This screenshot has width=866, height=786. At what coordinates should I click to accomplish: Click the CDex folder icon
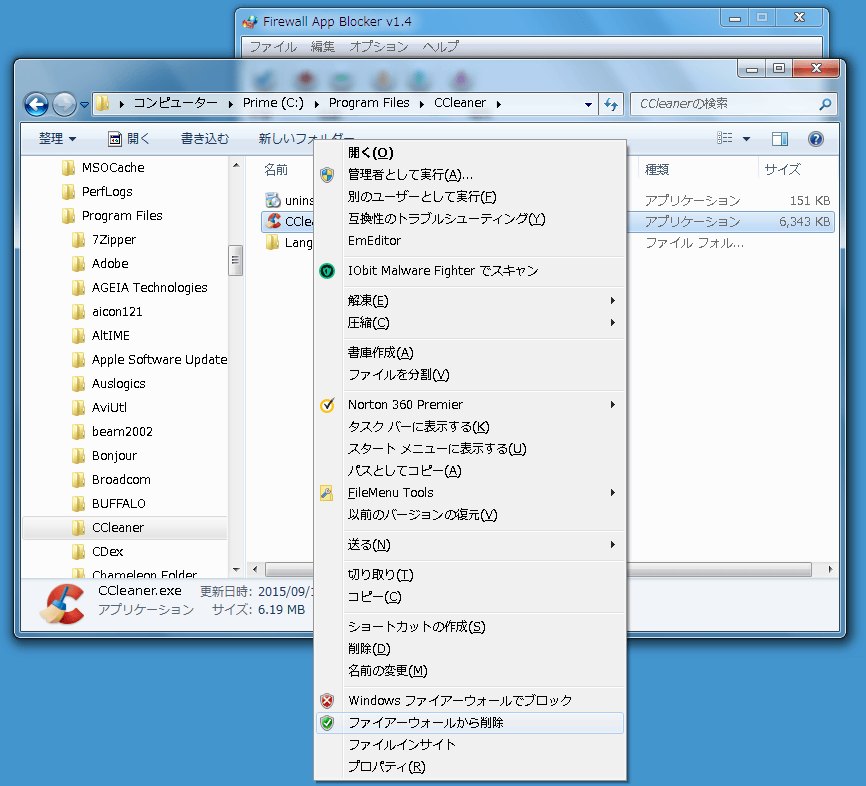78,552
